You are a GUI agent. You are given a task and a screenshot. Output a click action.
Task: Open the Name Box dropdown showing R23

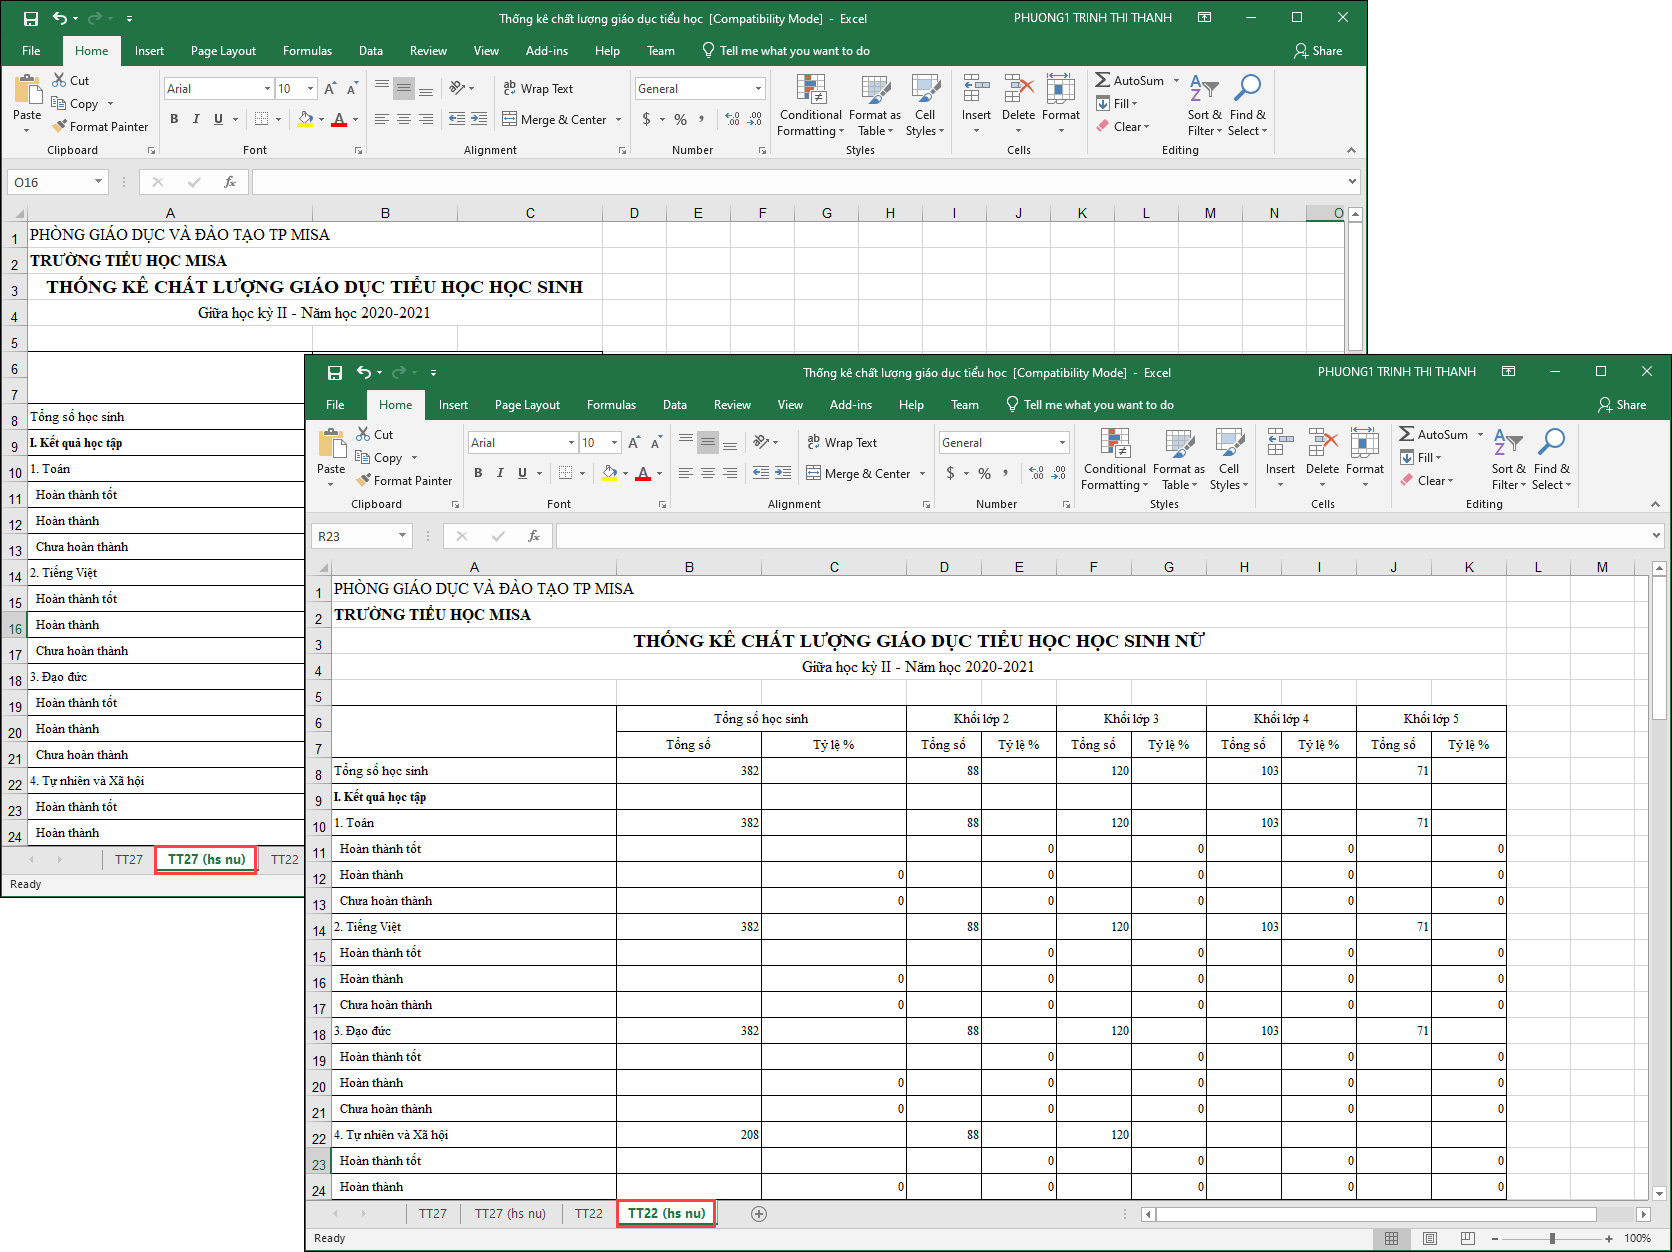pos(402,536)
